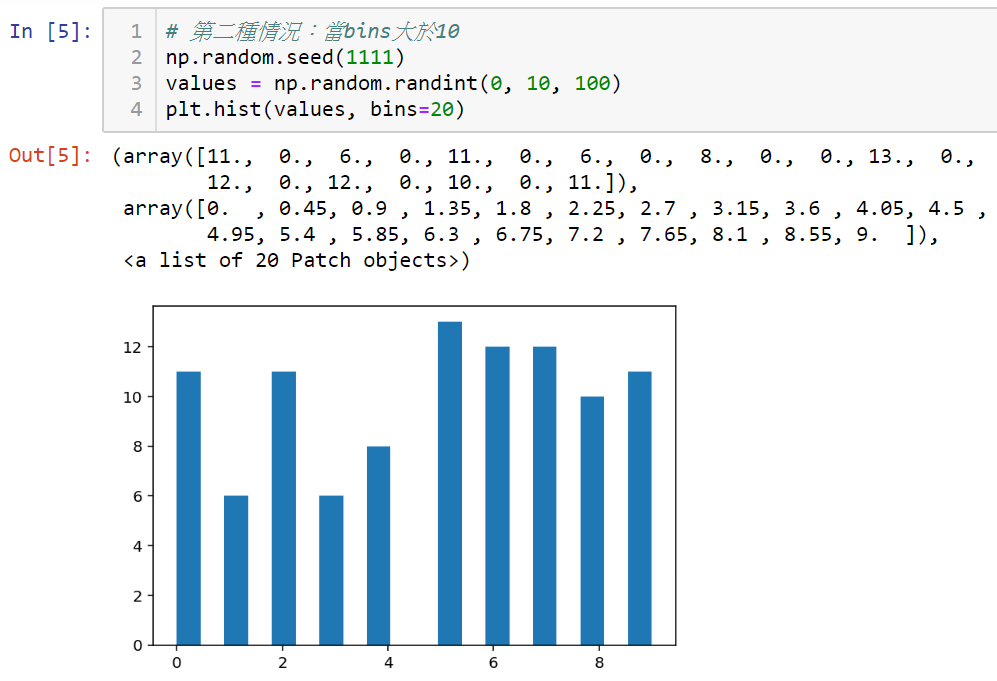Screen dimensions: 997x681
Task: Click the 8 label on the x-axis
Action: (599, 662)
